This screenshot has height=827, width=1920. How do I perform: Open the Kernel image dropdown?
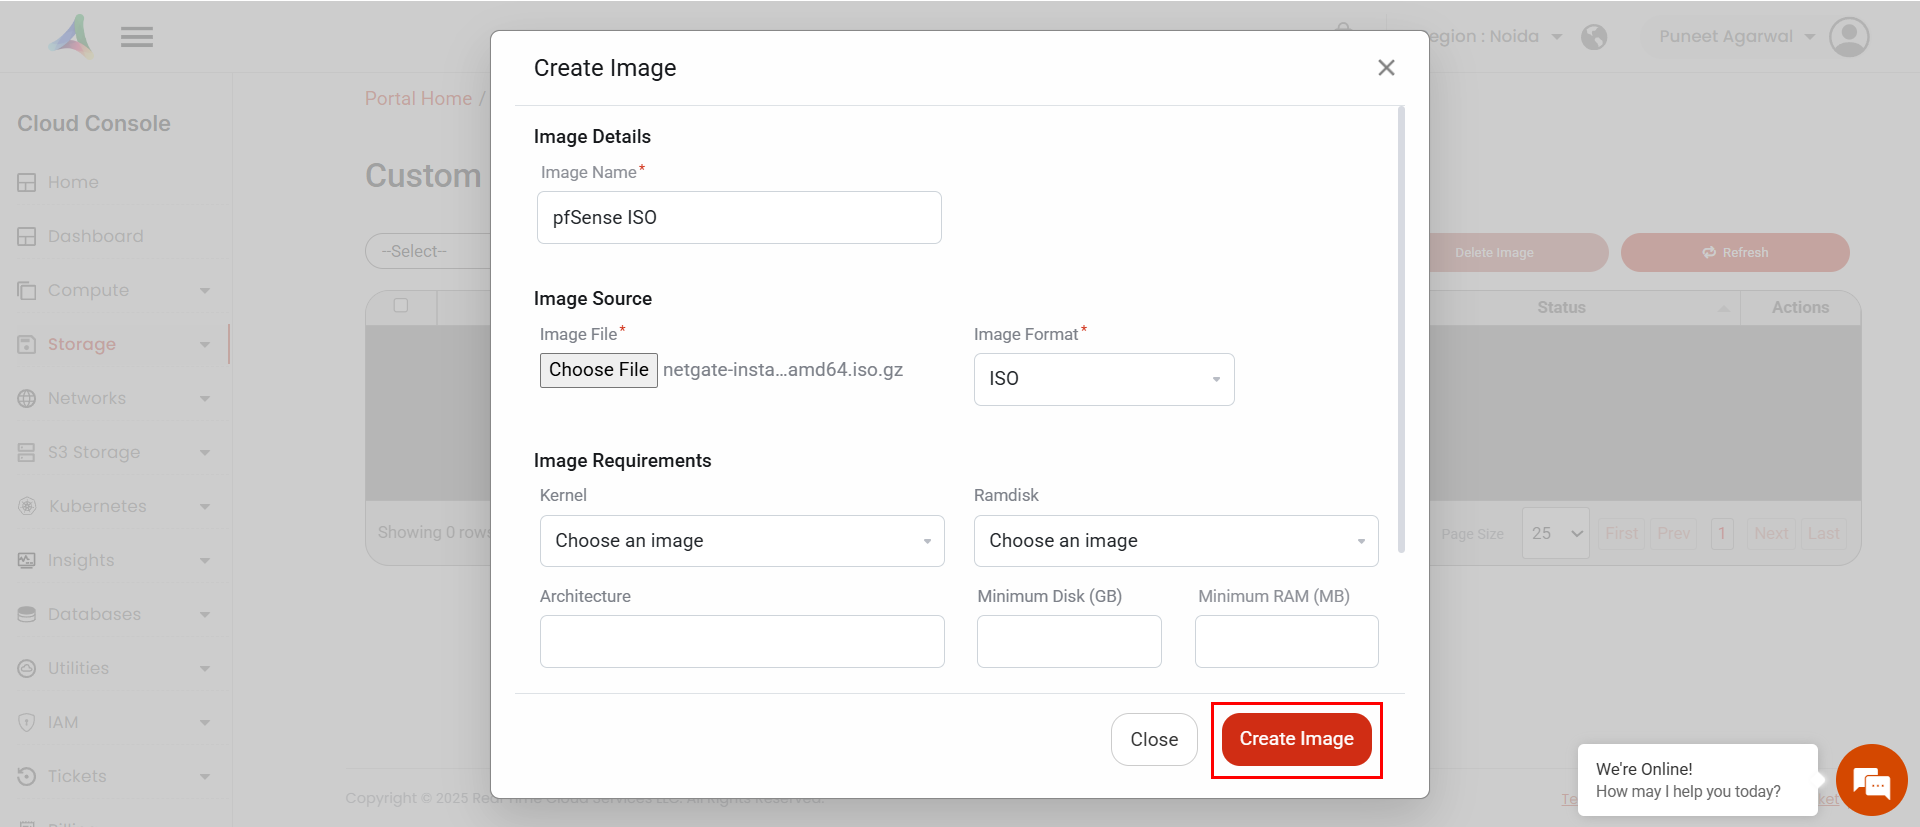742,541
